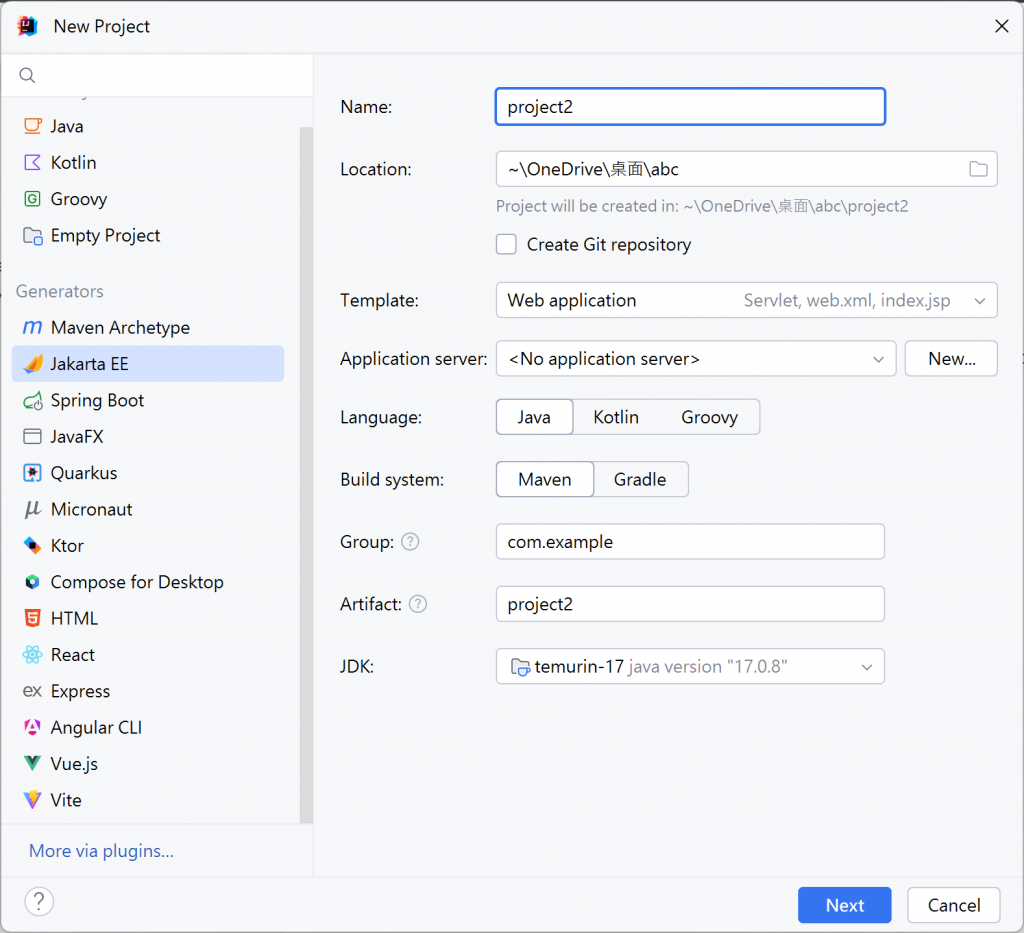
Task: Select Gradle as build system
Action: [x=640, y=480]
